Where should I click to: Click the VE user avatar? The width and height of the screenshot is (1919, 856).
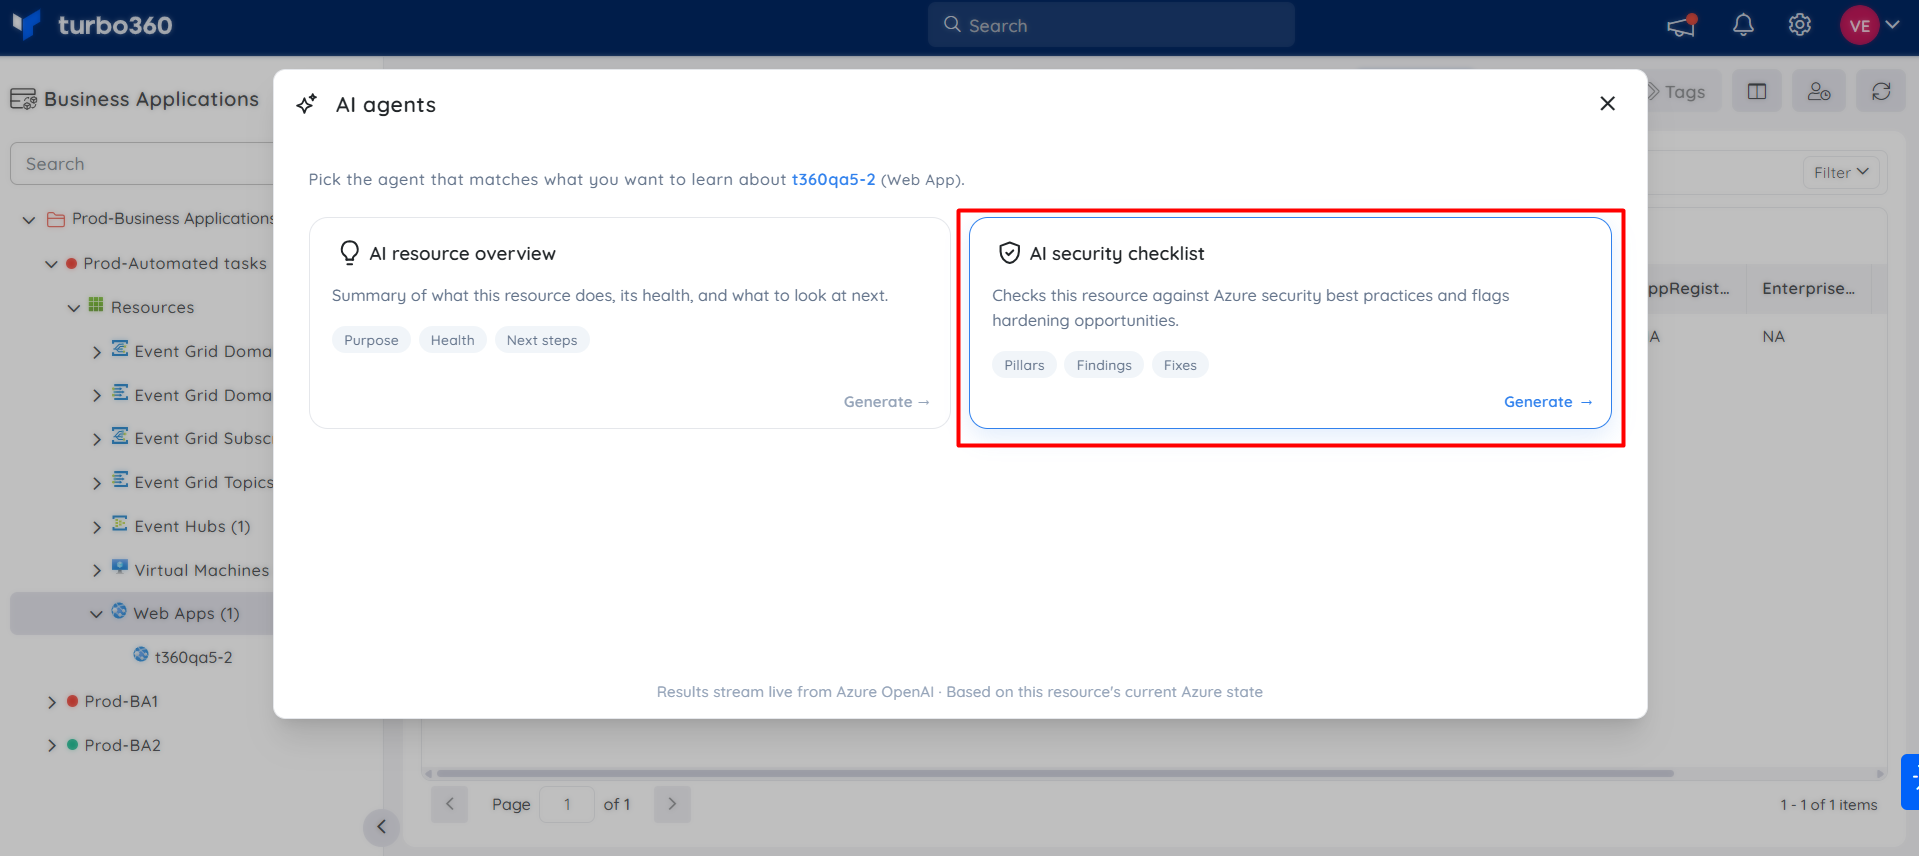pyautogui.click(x=1860, y=25)
